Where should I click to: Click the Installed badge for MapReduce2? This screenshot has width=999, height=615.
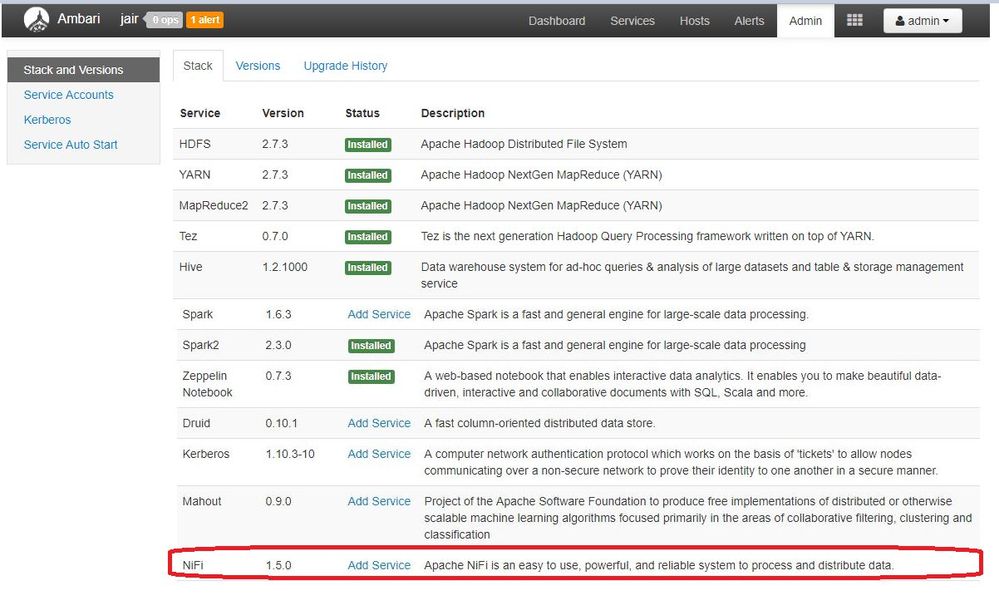(x=368, y=206)
